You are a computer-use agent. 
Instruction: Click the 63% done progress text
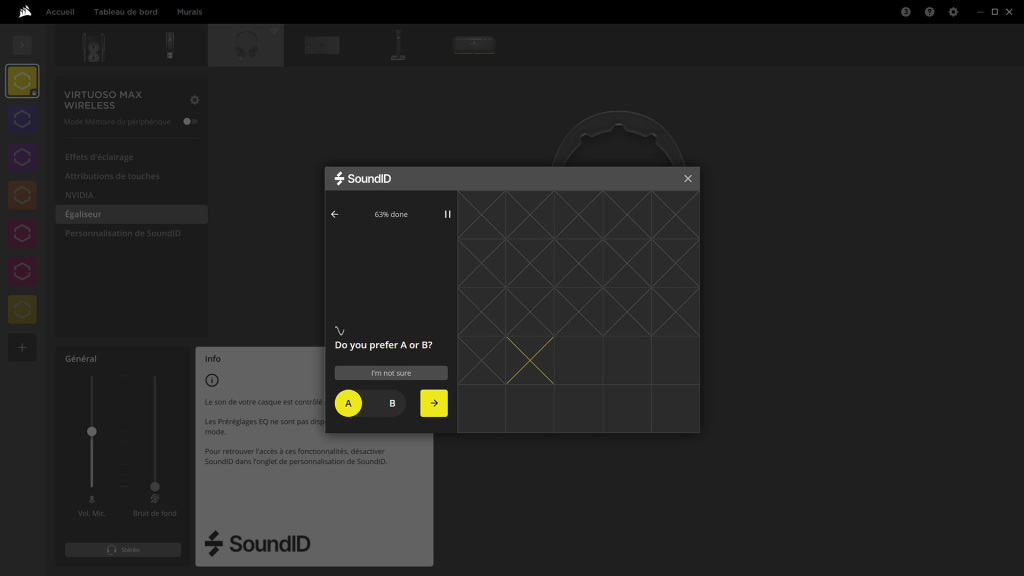pos(391,214)
